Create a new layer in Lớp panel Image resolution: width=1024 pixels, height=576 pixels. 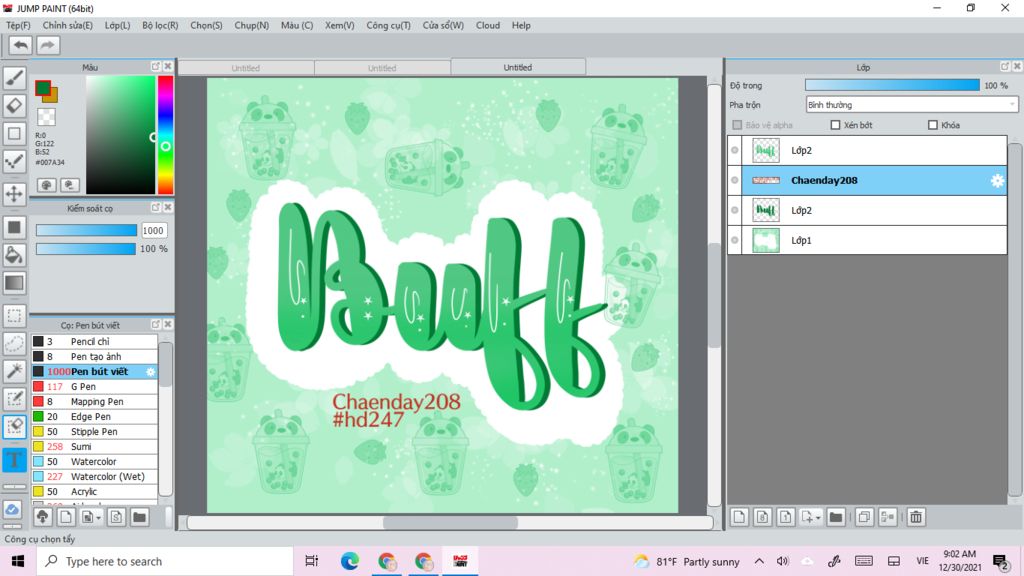point(739,517)
